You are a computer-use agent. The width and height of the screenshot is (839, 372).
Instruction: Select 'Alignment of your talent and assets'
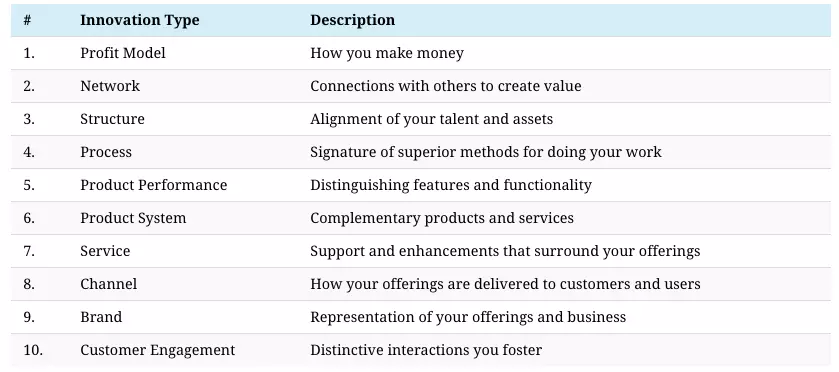[x=432, y=119]
